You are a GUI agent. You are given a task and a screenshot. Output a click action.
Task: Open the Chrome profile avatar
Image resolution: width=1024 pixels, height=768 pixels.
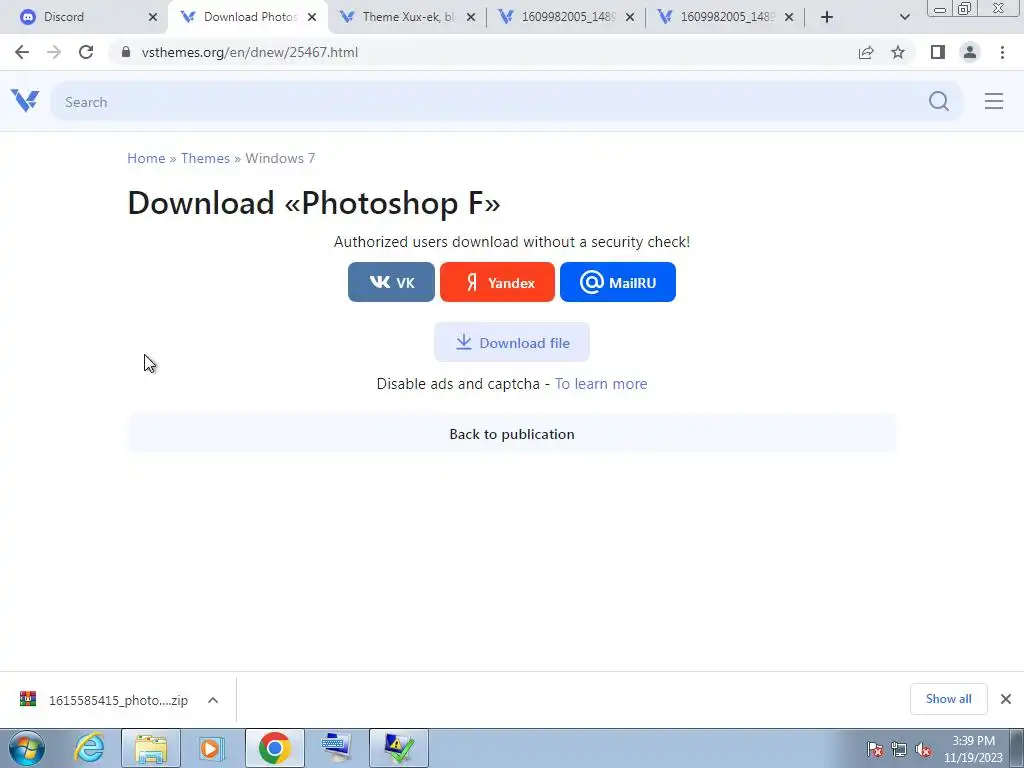tap(970, 52)
